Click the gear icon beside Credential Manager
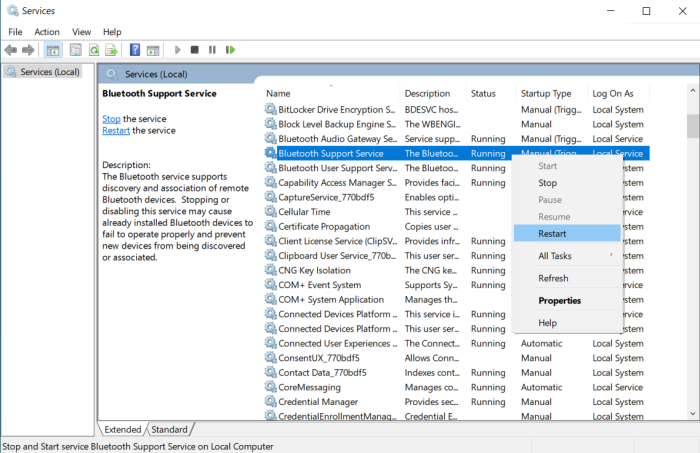700x453 pixels. click(x=270, y=401)
